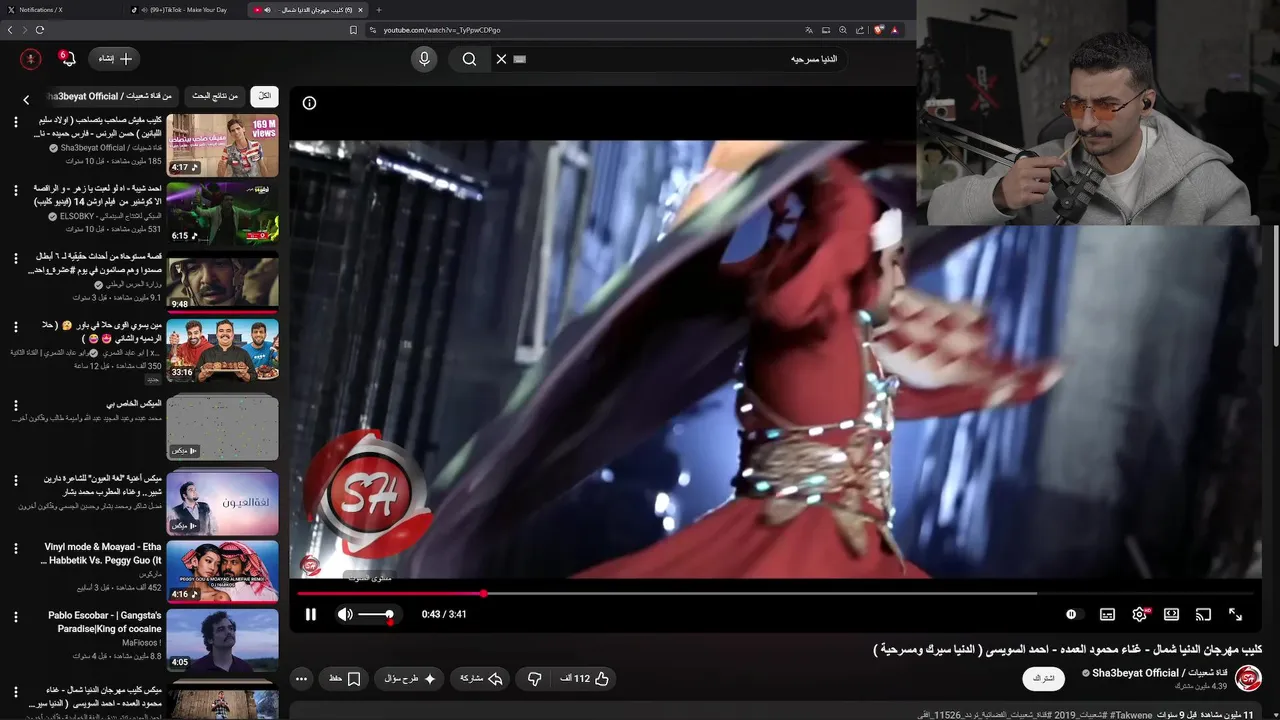1280x720 pixels.
Task: Open more actions three-dot menu below video
Action: coord(301,678)
